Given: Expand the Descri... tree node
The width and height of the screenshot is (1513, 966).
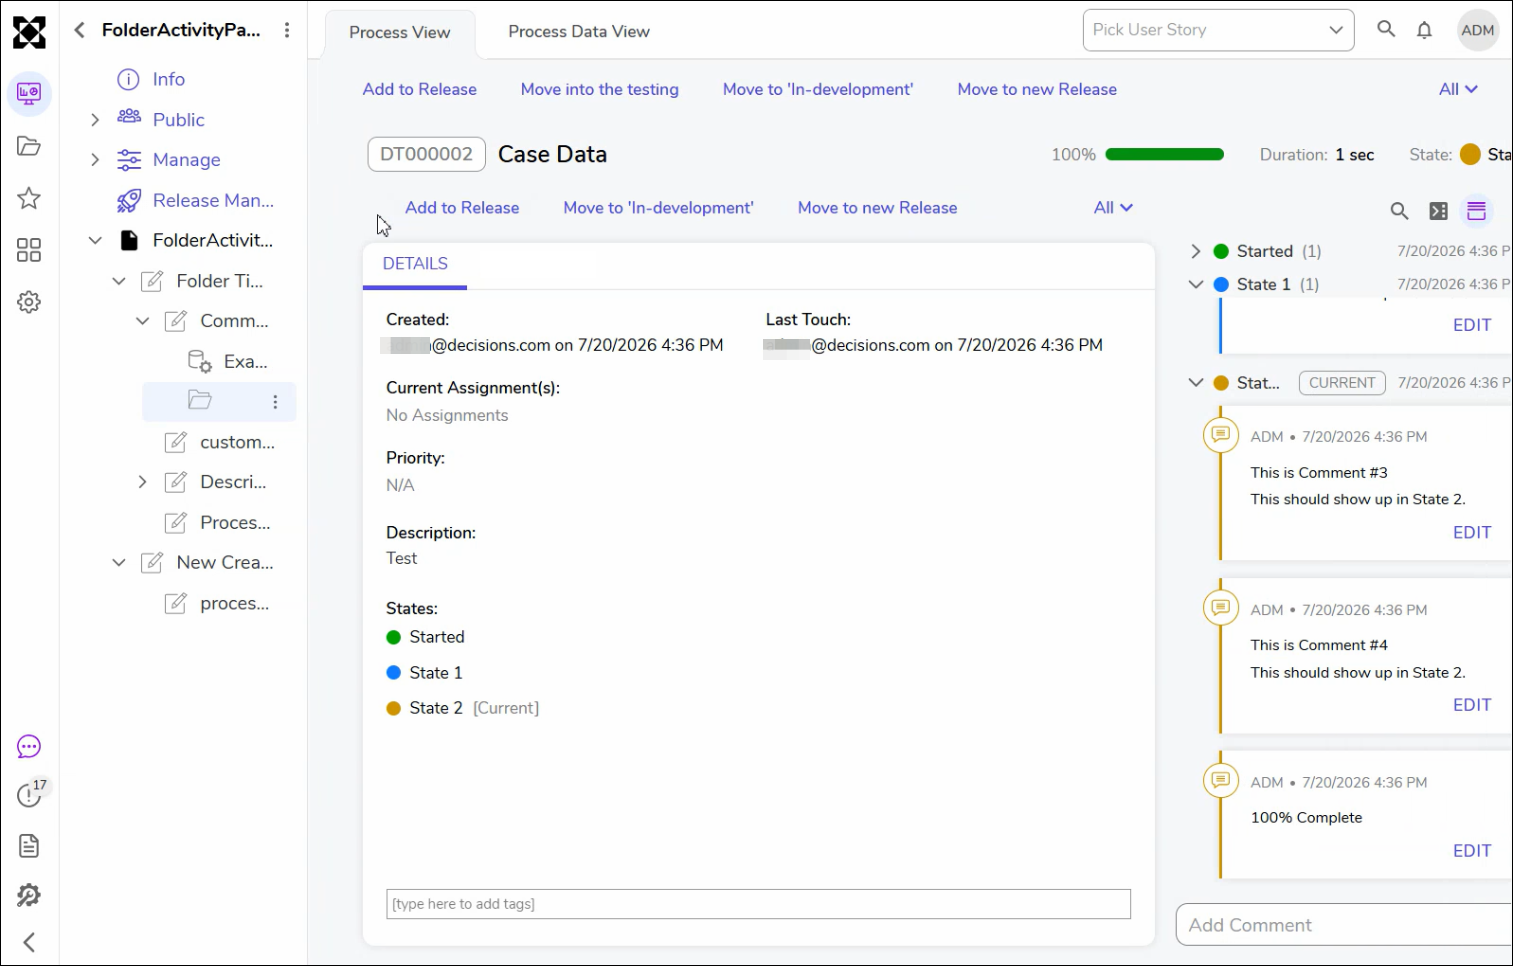Looking at the screenshot, I should click(x=143, y=482).
